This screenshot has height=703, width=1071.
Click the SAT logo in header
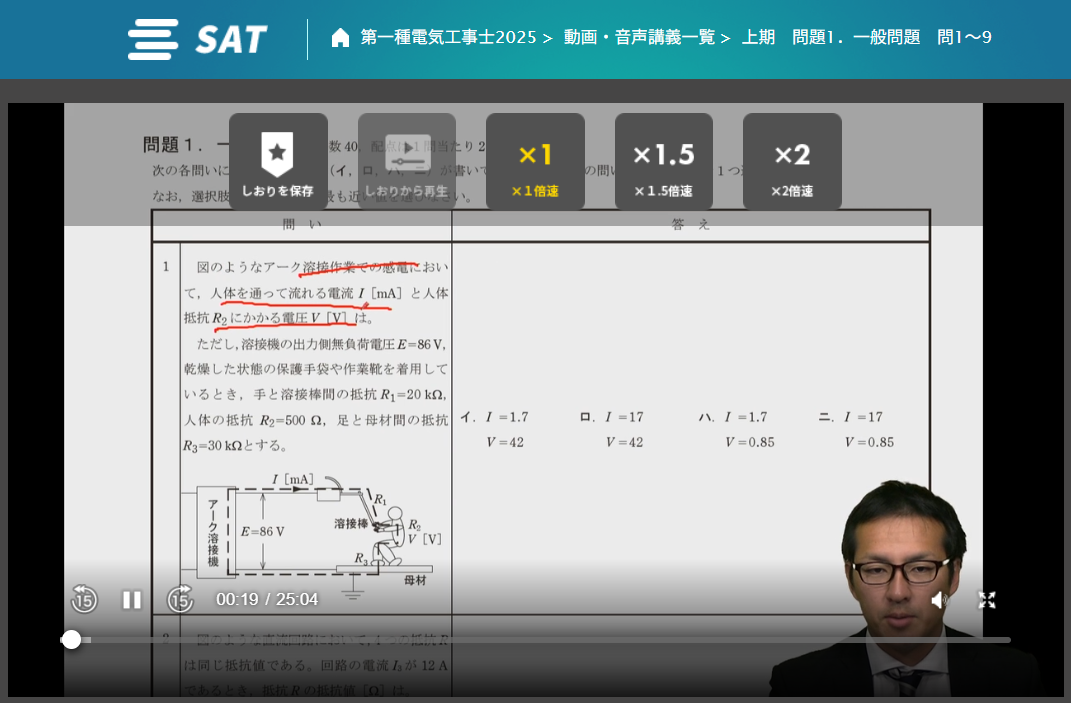pyautogui.click(x=197, y=39)
